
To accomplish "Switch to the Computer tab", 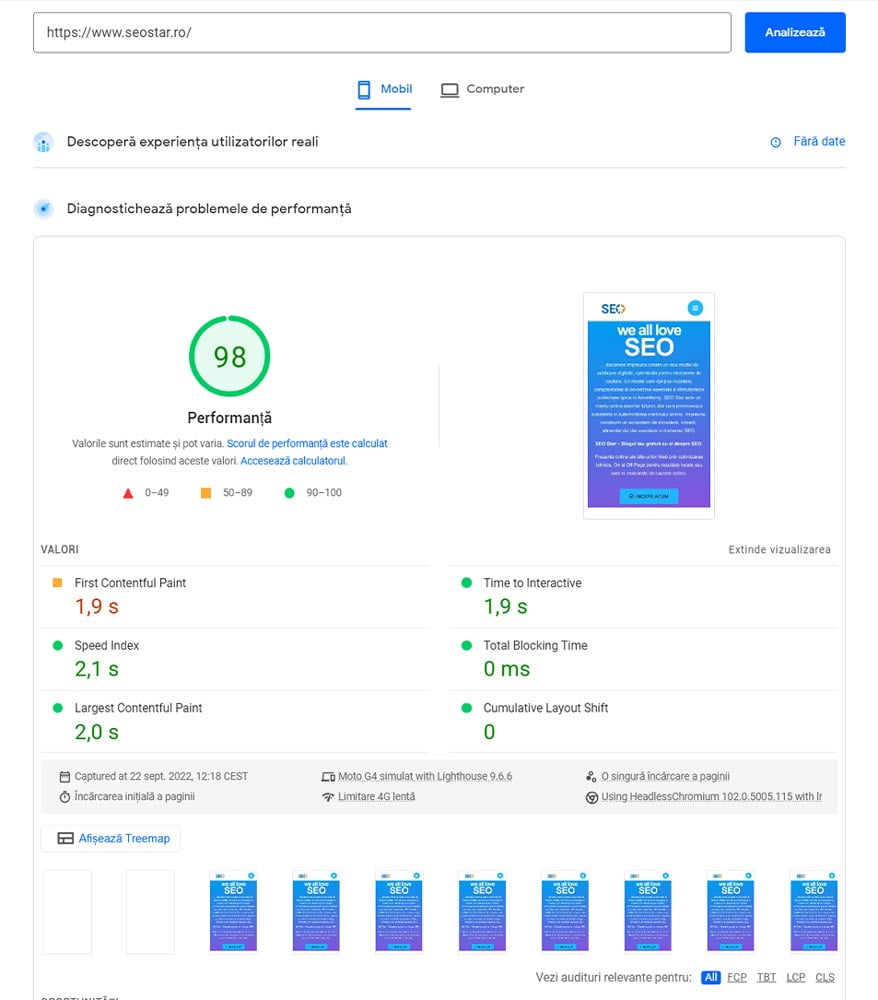I will (482, 90).
